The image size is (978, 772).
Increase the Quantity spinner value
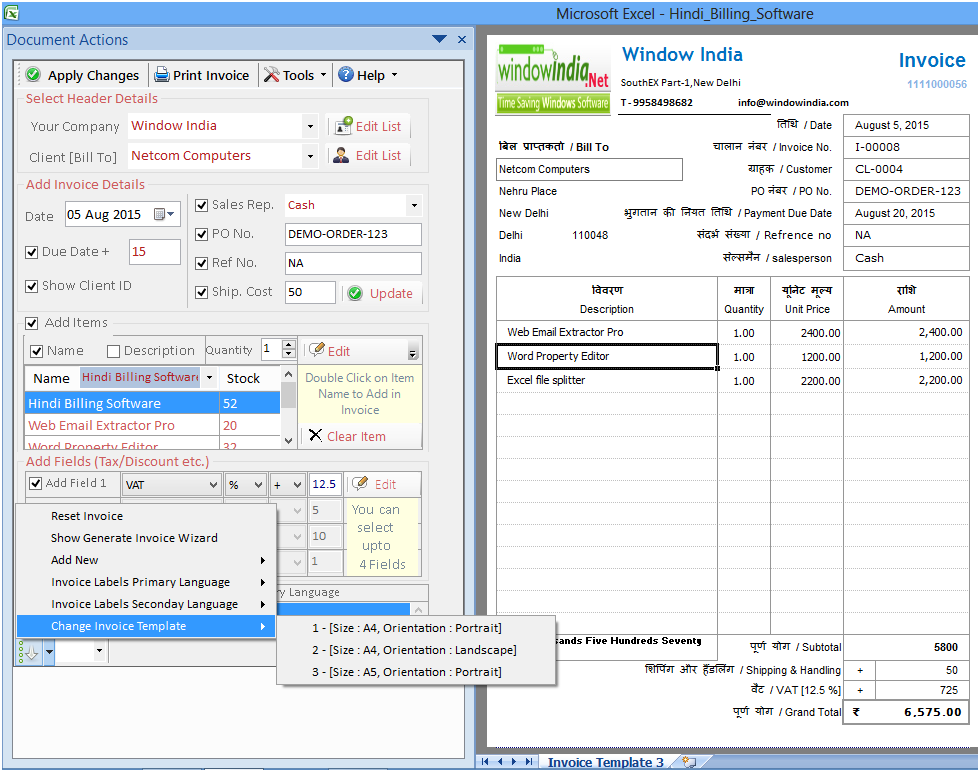pos(288,344)
